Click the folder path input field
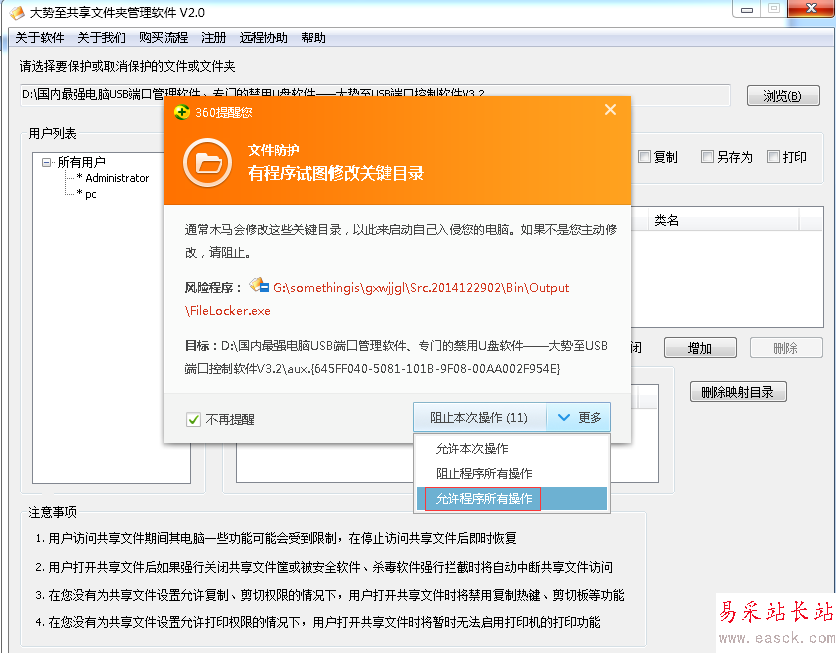This screenshot has width=836, height=653. (x=375, y=94)
